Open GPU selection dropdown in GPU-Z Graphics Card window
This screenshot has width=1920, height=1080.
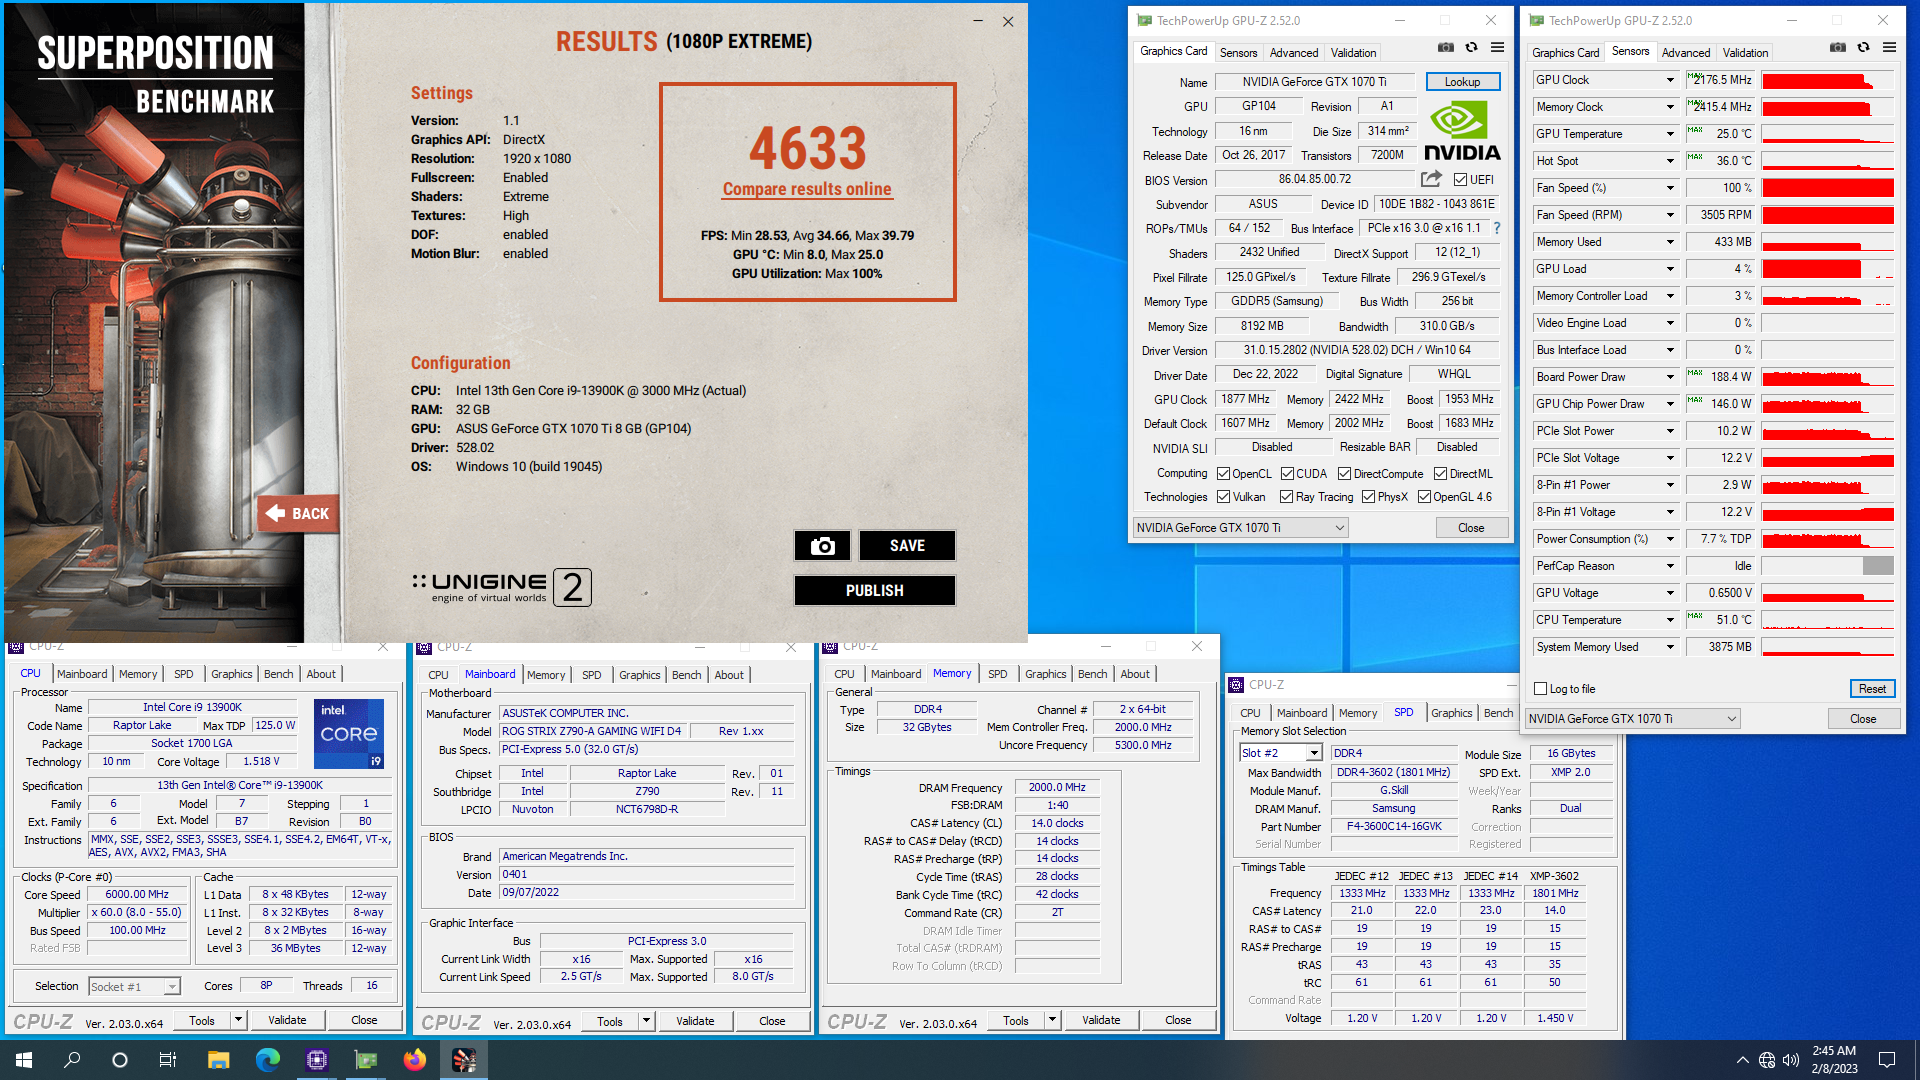point(1240,528)
